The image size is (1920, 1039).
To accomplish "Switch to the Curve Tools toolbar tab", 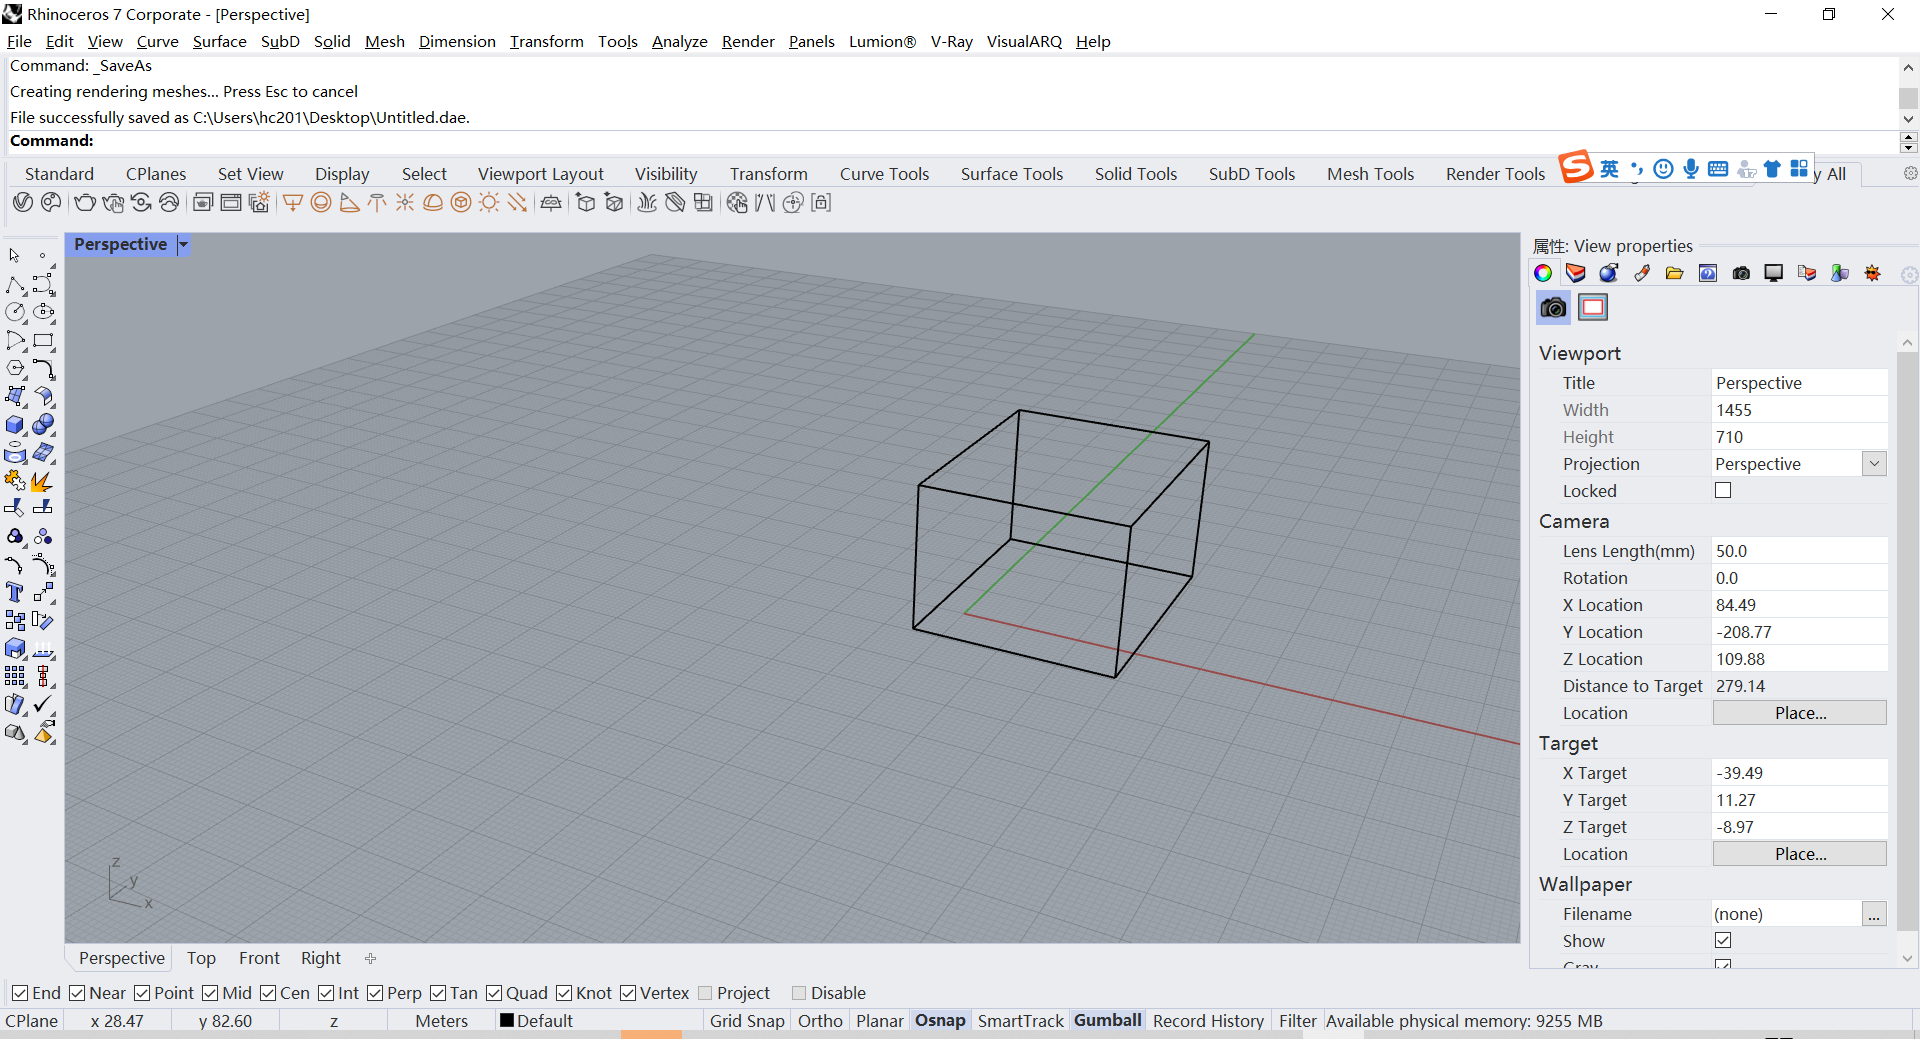I will coord(884,174).
